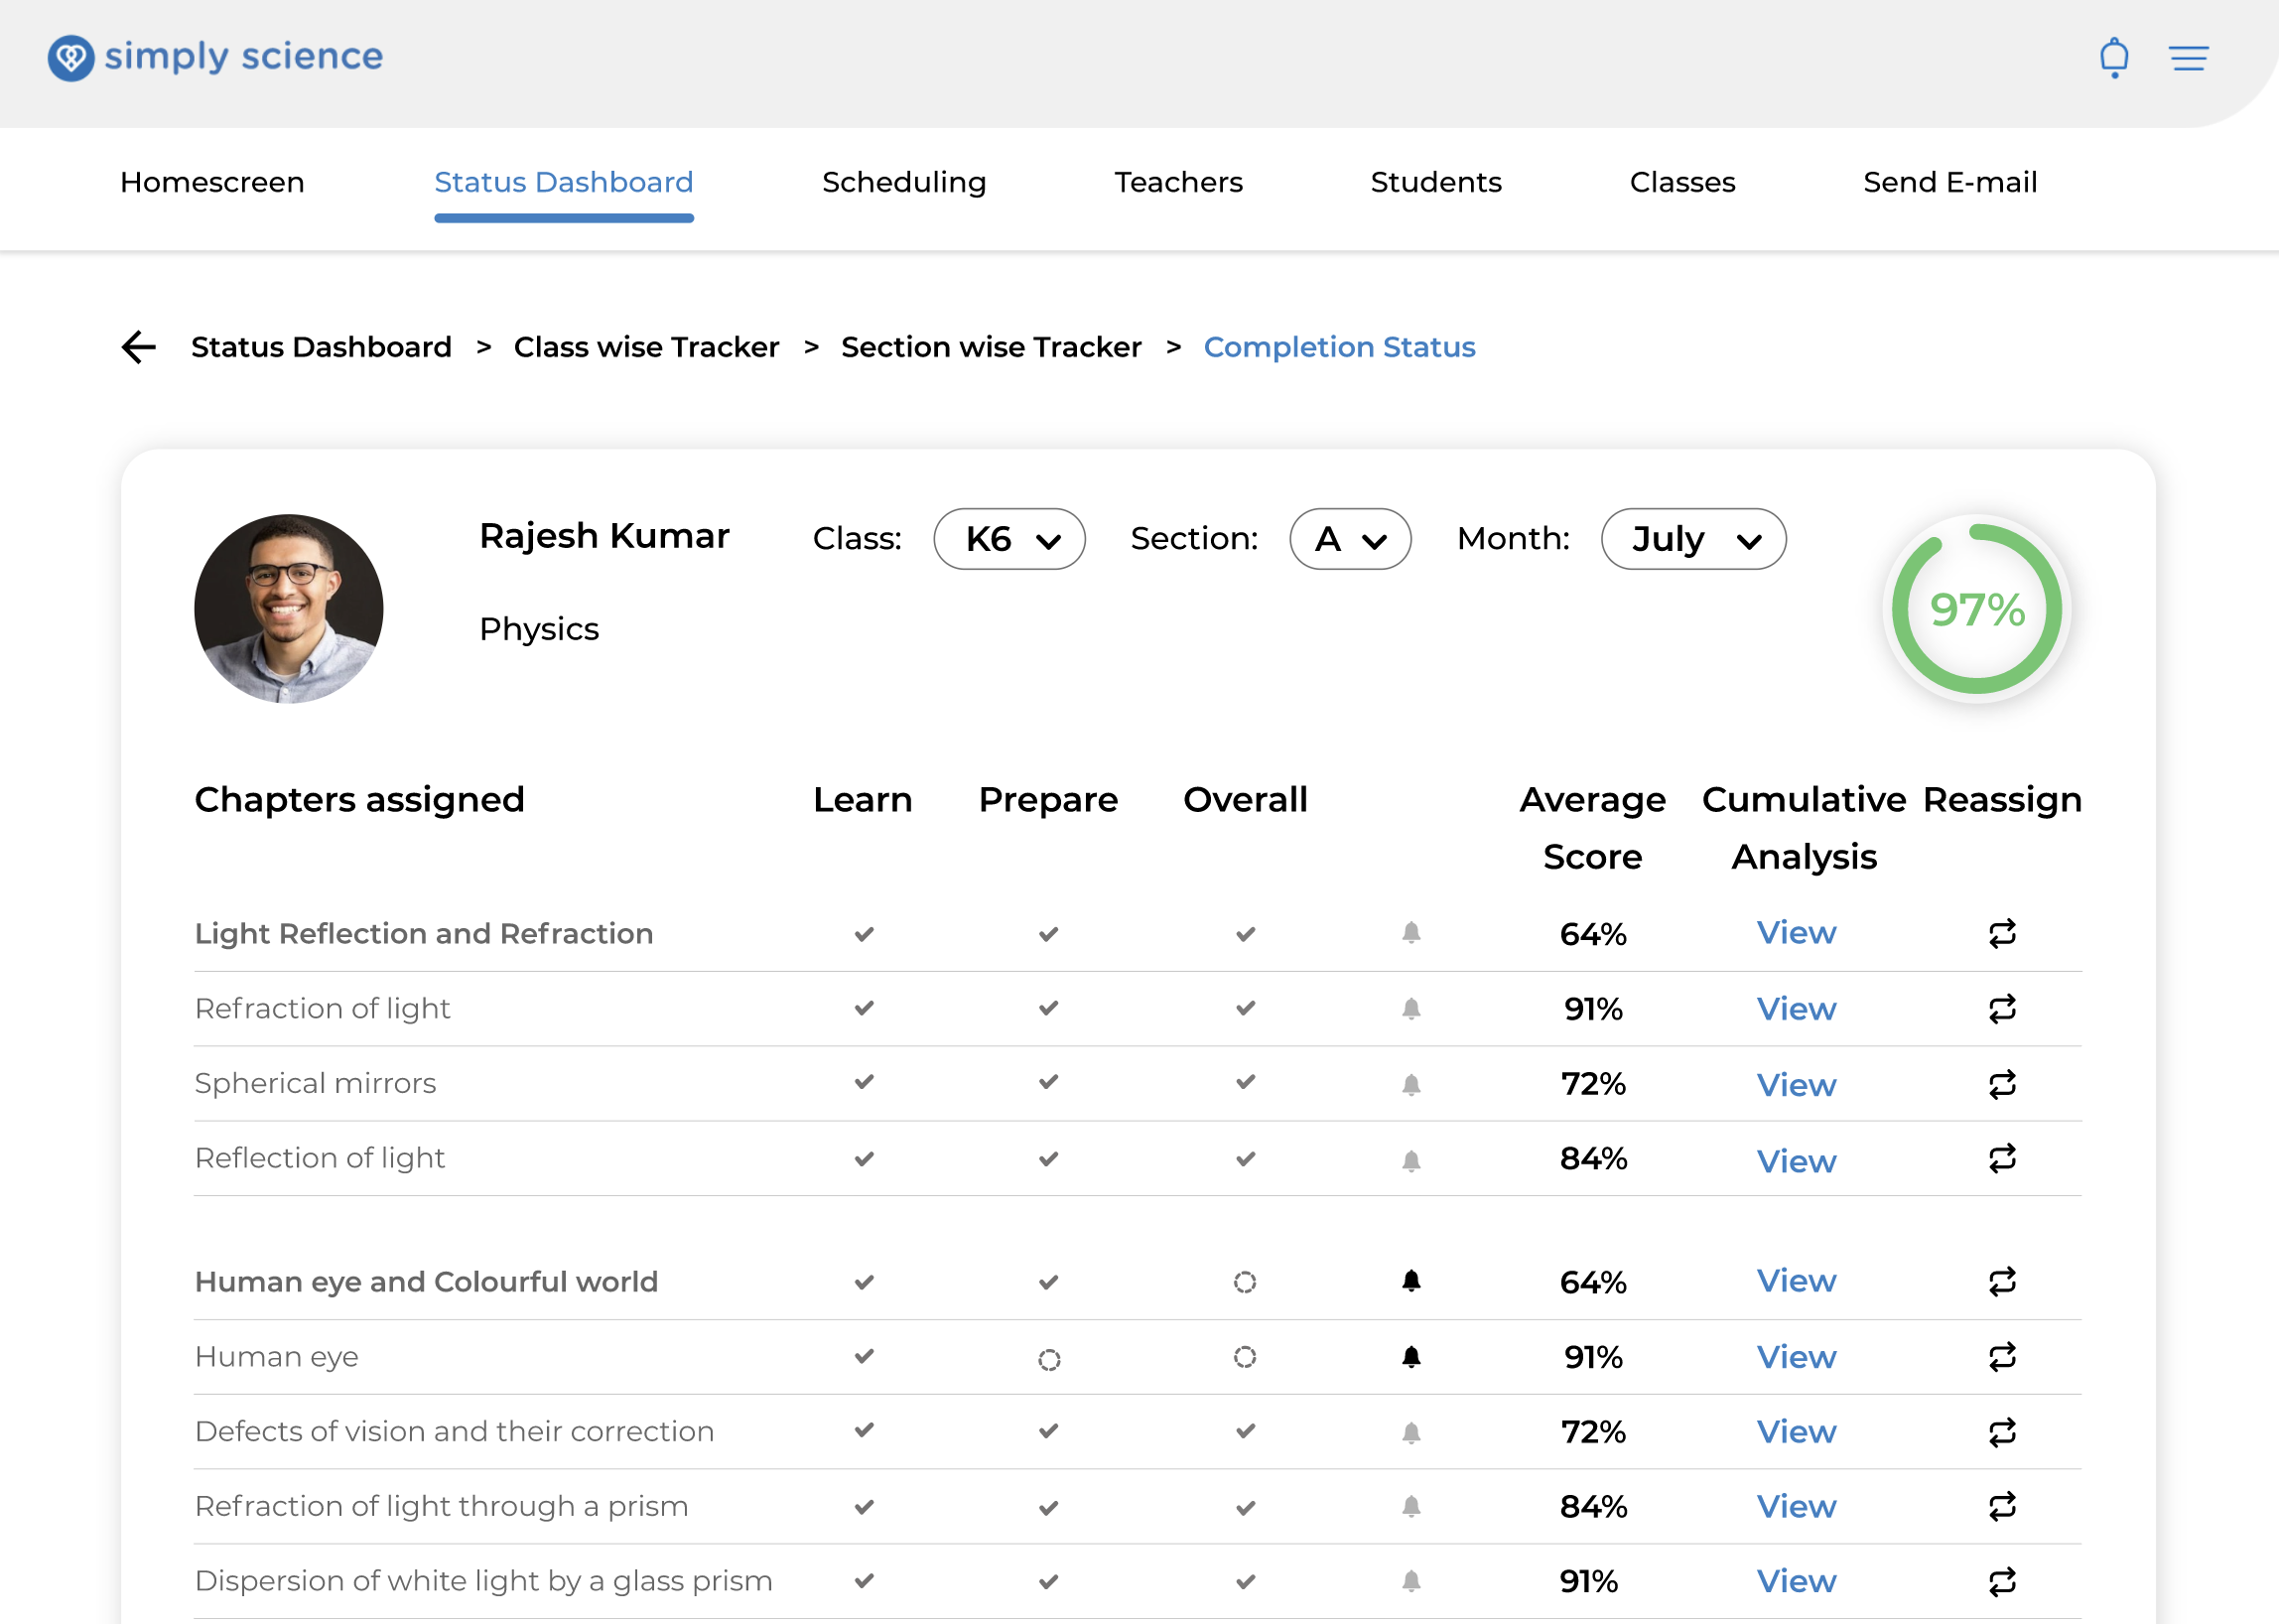Image resolution: width=2279 pixels, height=1624 pixels.
Task: Switch to the Scheduling tab
Action: (x=904, y=182)
